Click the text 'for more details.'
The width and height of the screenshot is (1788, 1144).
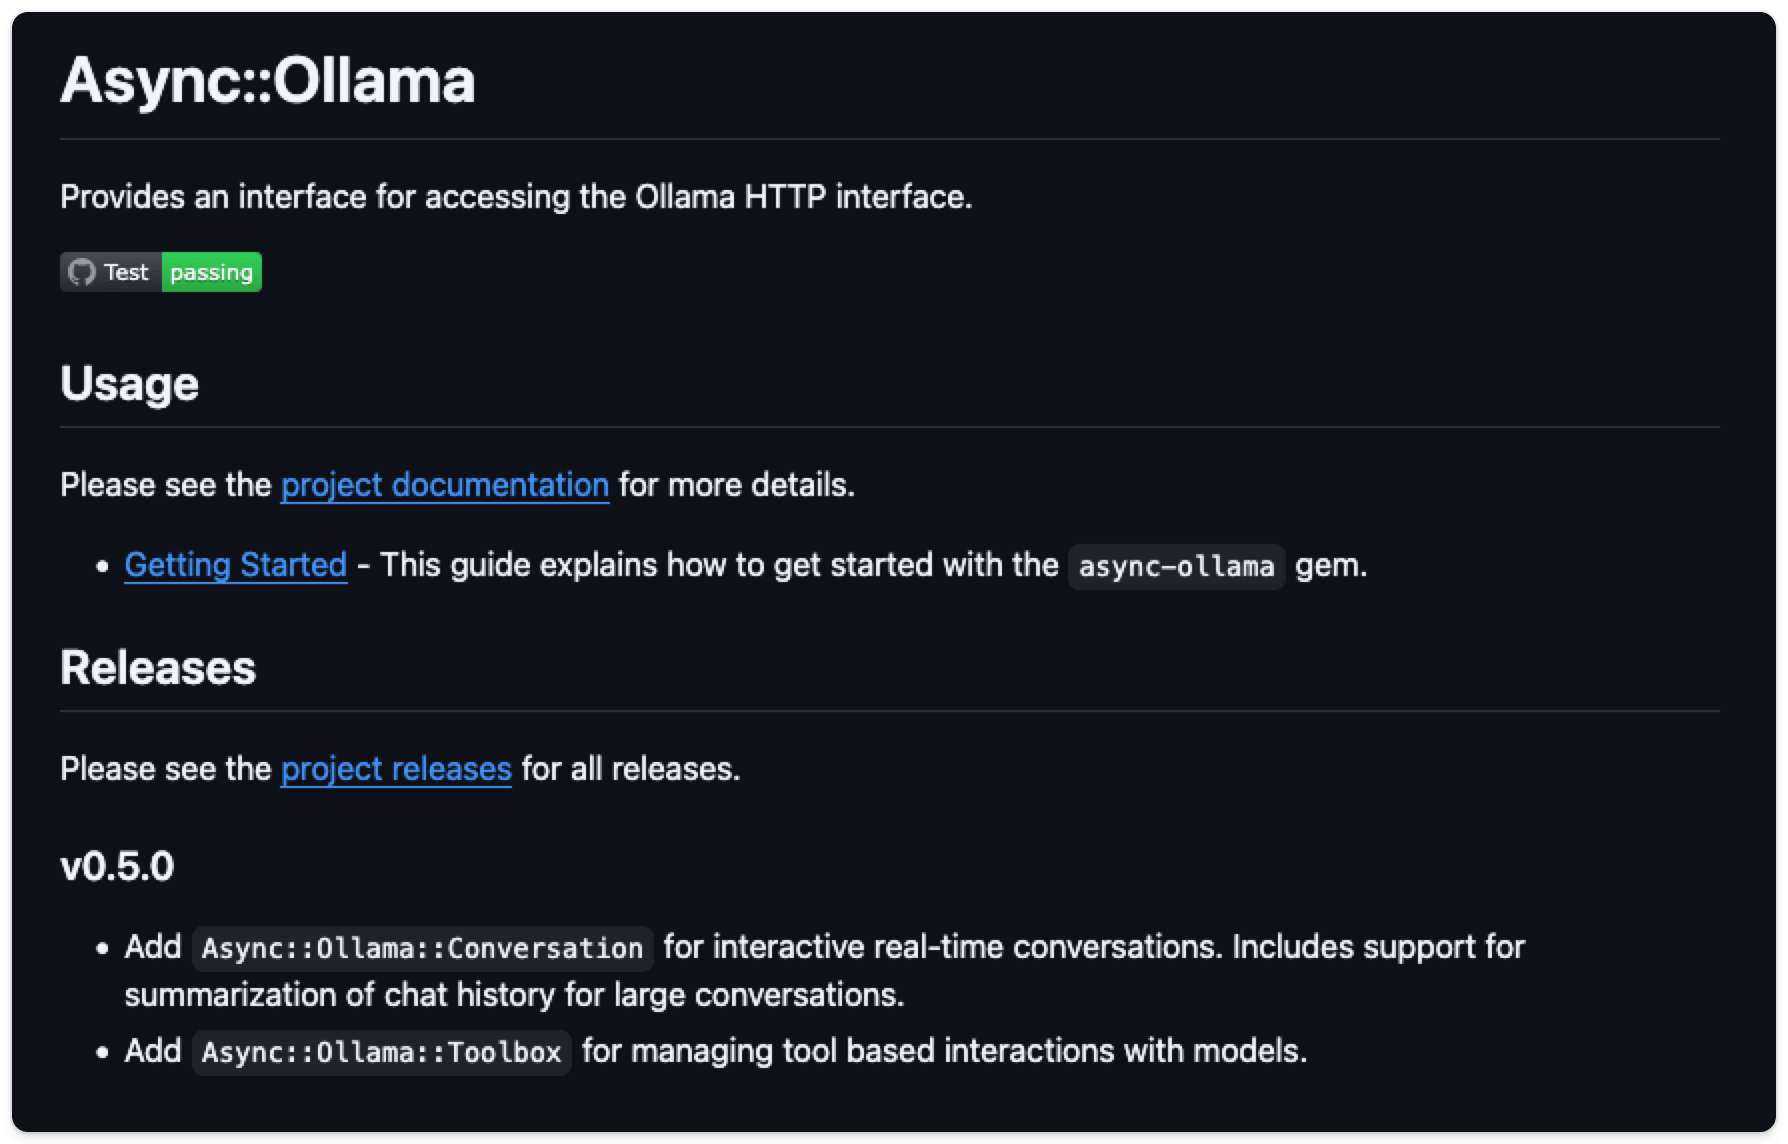click(x=737, y=485)
